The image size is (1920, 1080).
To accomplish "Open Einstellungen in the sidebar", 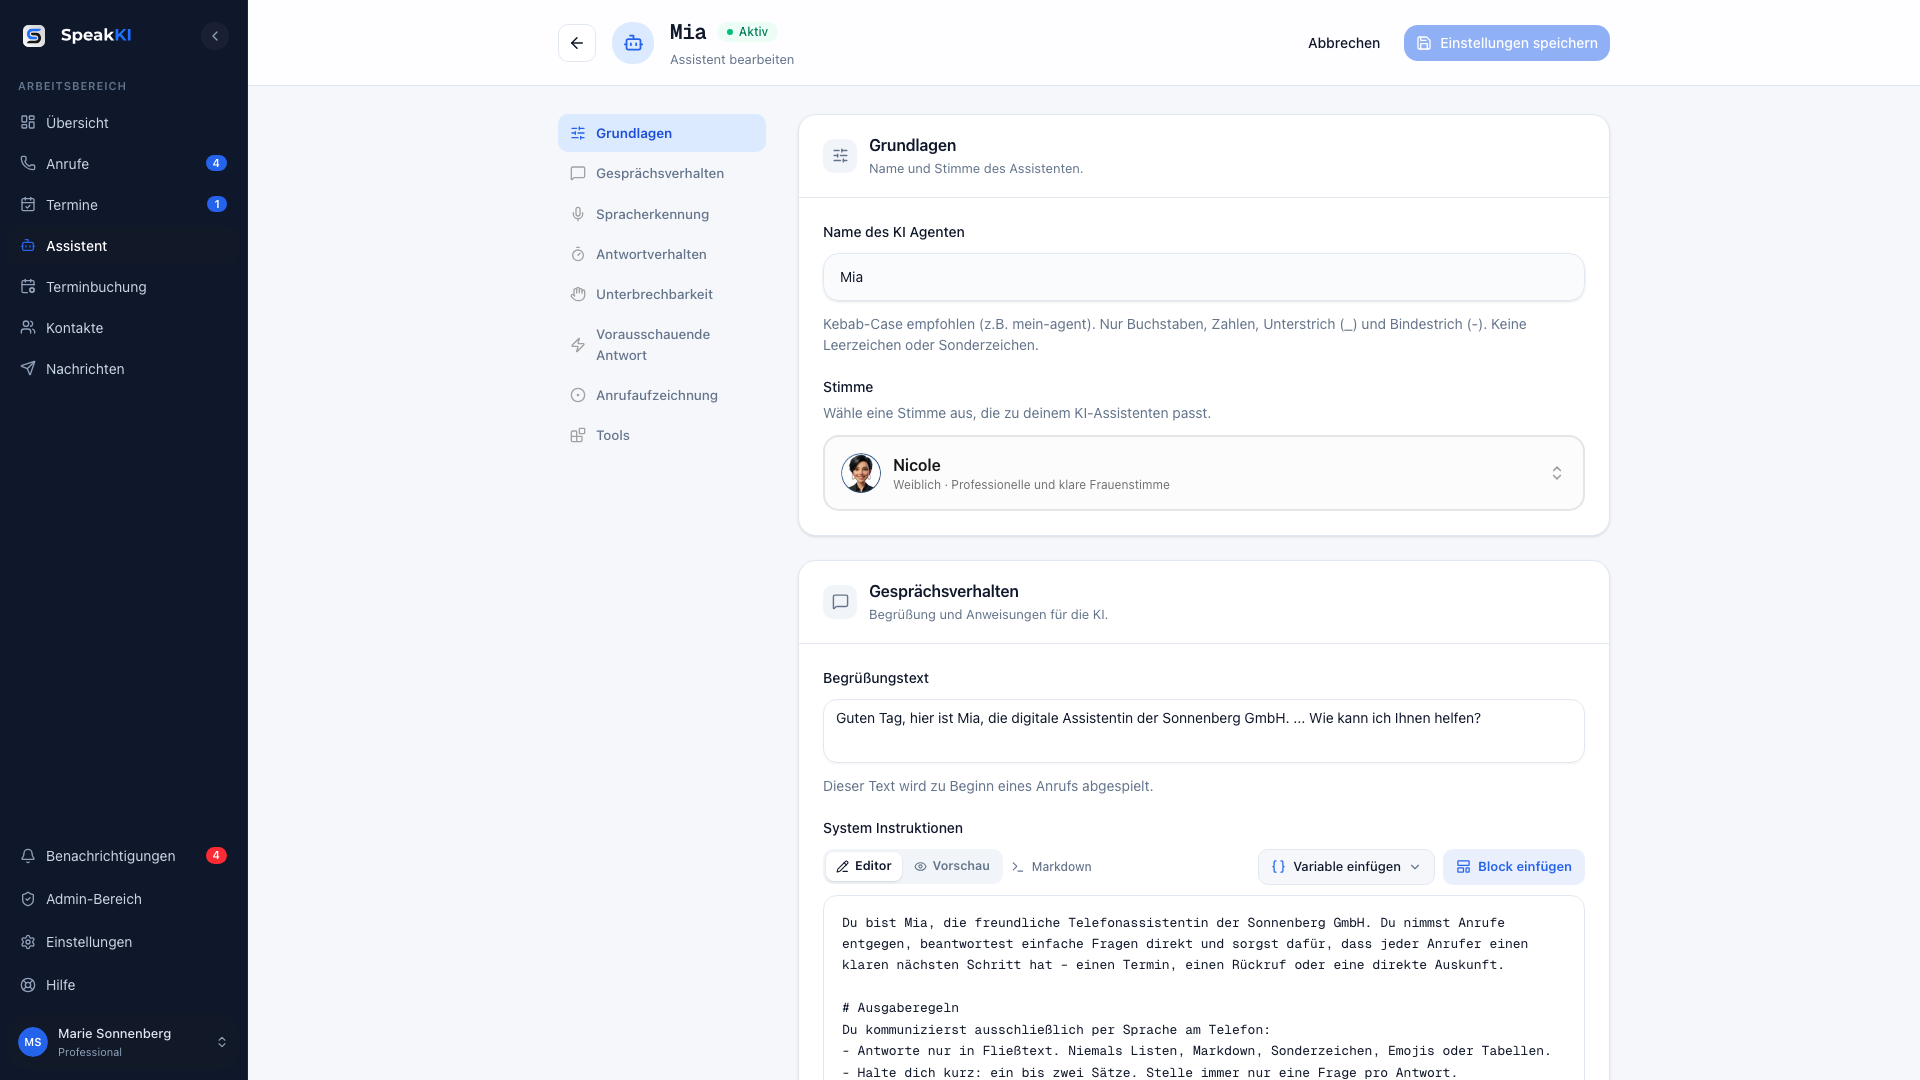I will [124, 942].
